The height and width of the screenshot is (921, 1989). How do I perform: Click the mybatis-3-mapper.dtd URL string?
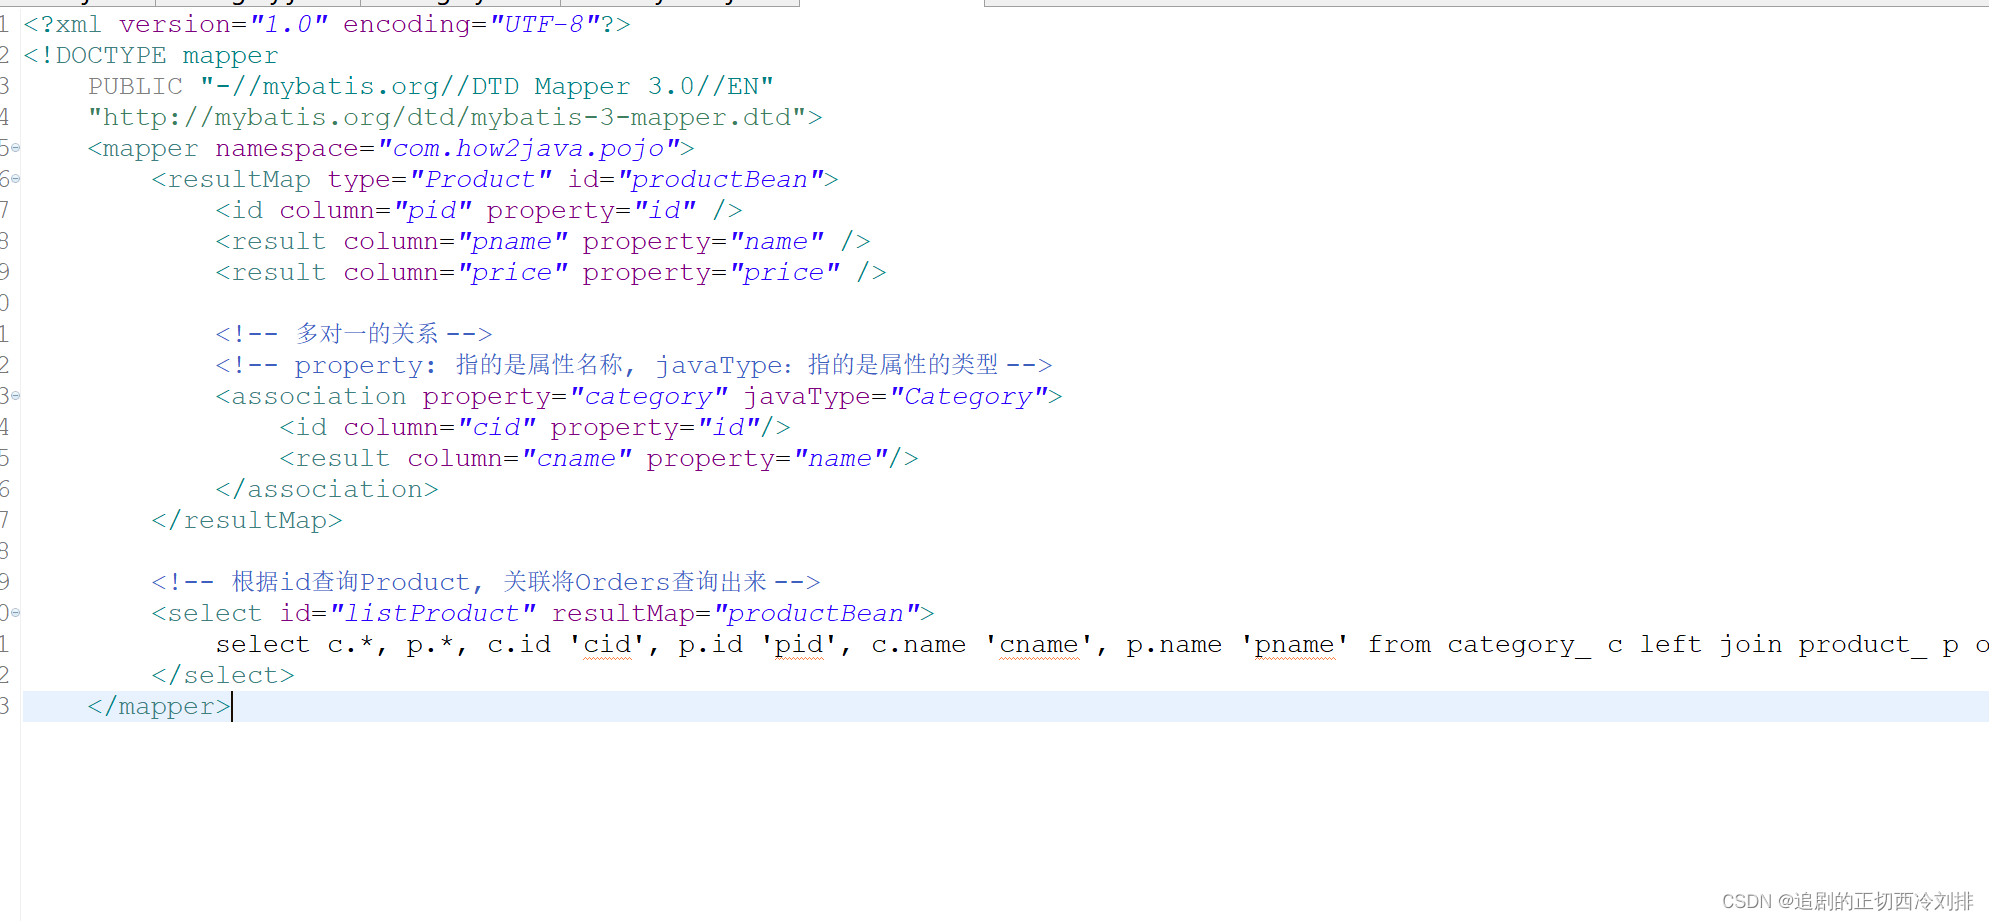(x=448, y=118)
